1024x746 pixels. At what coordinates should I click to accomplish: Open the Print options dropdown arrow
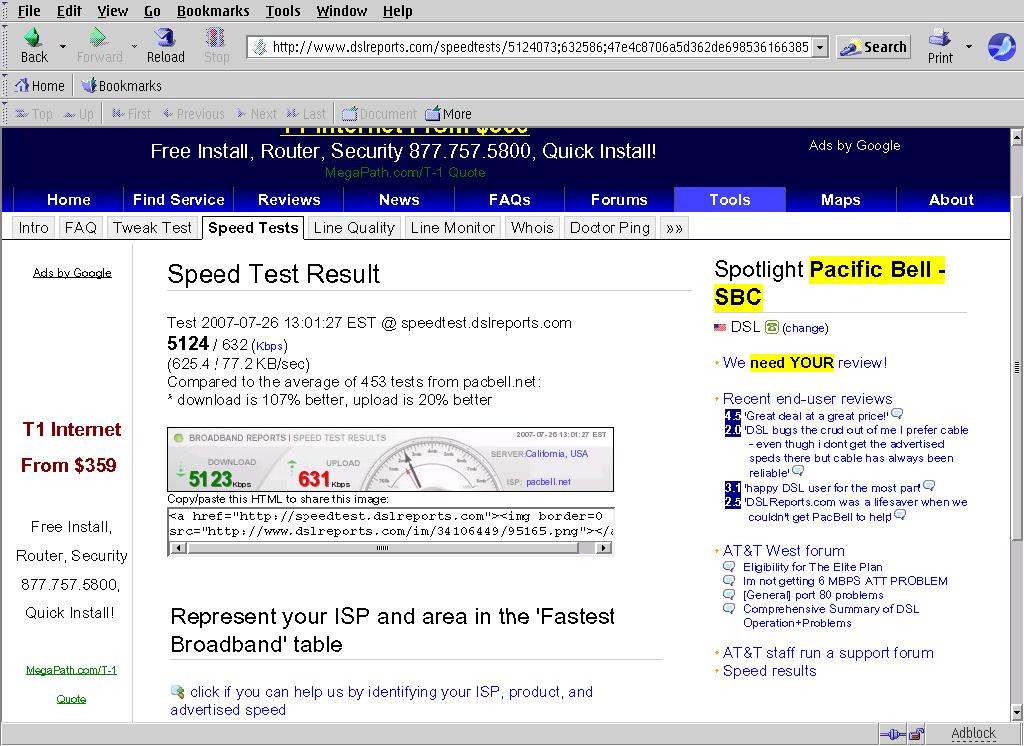968,47
